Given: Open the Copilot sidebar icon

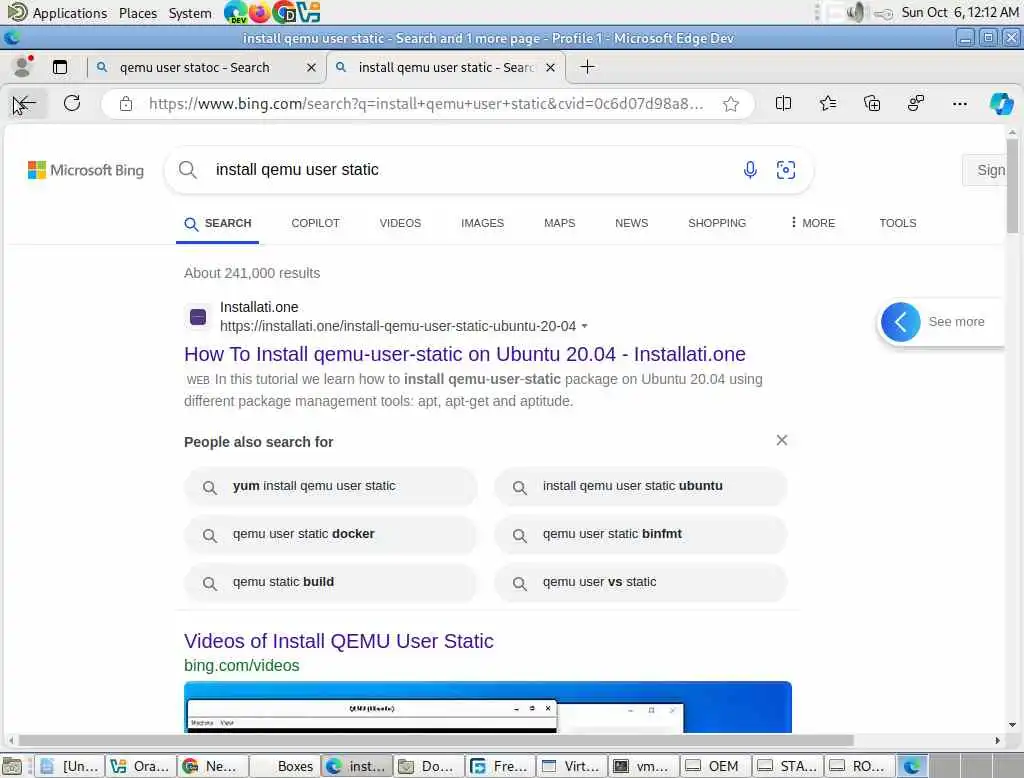Looking at the screenshot, I should [x=1001, y=103].
